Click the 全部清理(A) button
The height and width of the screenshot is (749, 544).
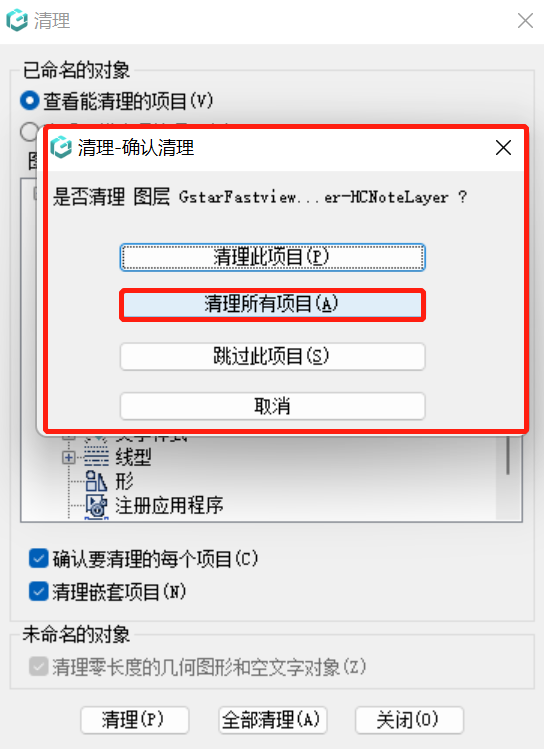tap(273, 720)
